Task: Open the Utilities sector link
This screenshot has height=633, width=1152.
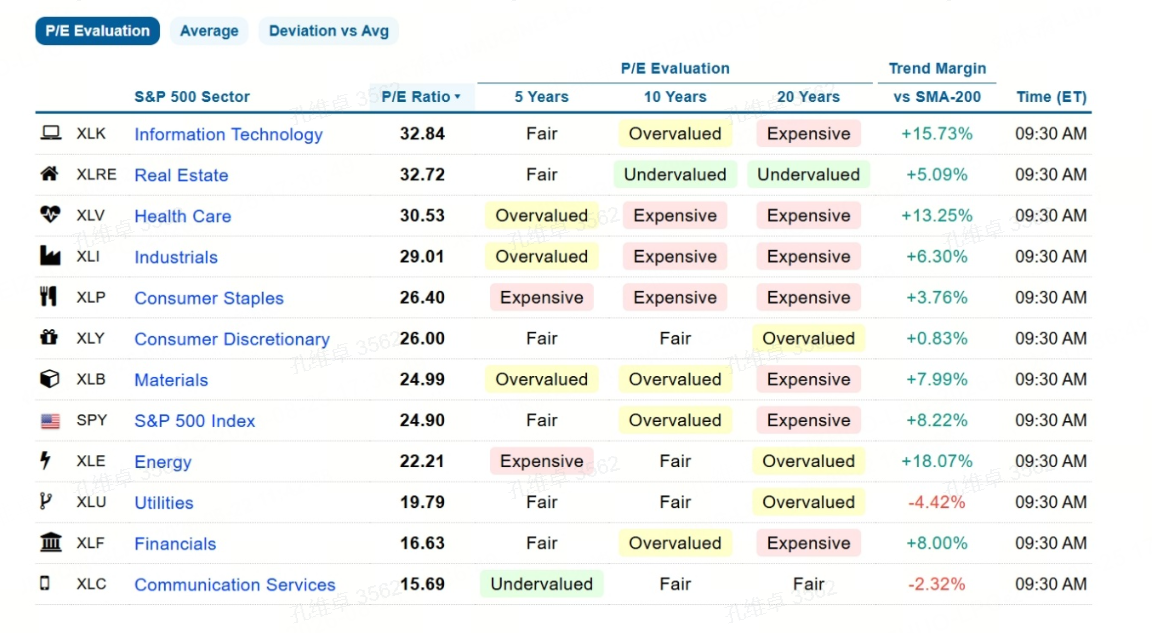Action: (x=164, y=503)
